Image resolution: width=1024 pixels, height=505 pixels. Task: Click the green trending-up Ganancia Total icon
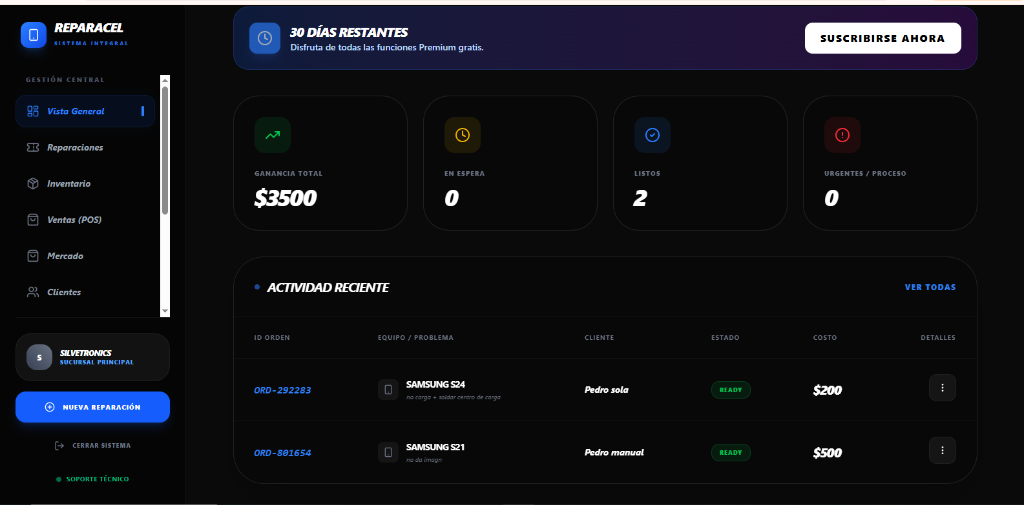pyautogui.click(x=272, y=134)
